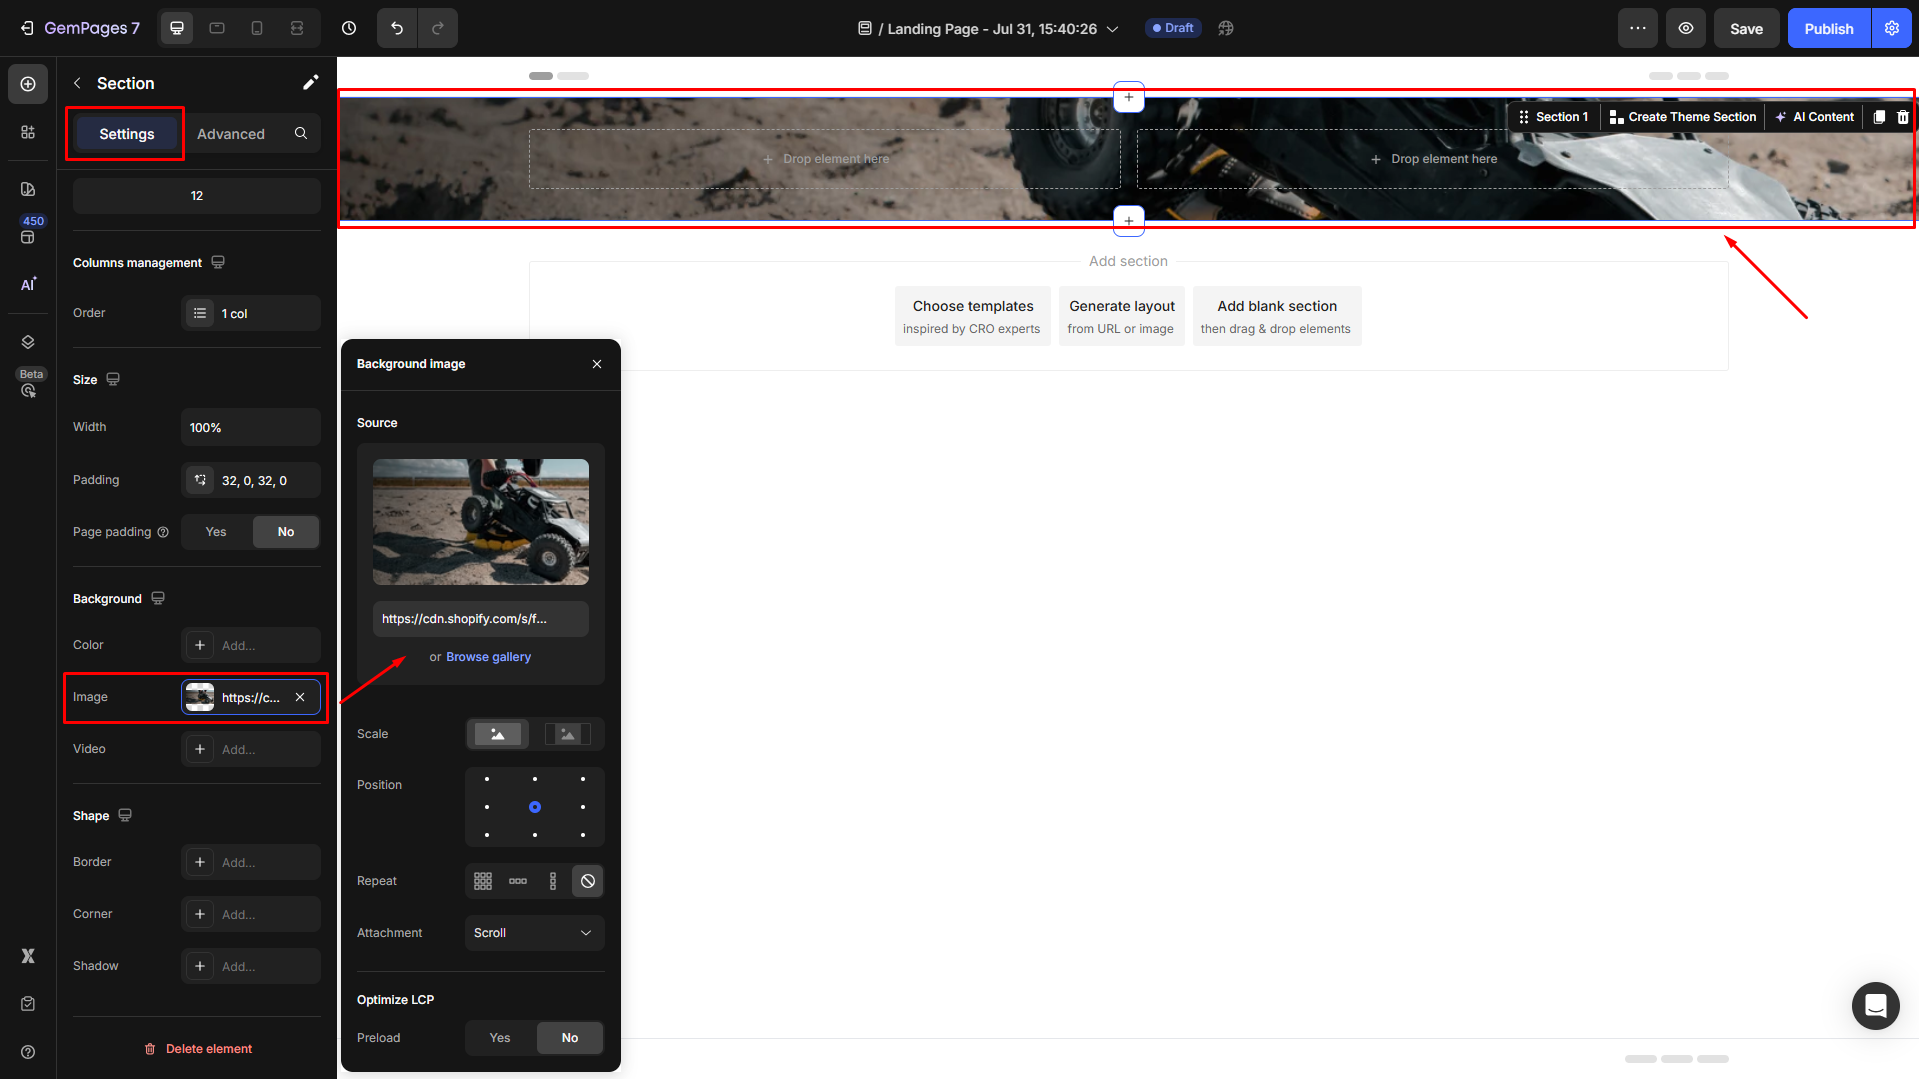This screenshot has height=1079, width=1919.
Task: Click the preview eye icon
Action: (x=1686, y=28)
